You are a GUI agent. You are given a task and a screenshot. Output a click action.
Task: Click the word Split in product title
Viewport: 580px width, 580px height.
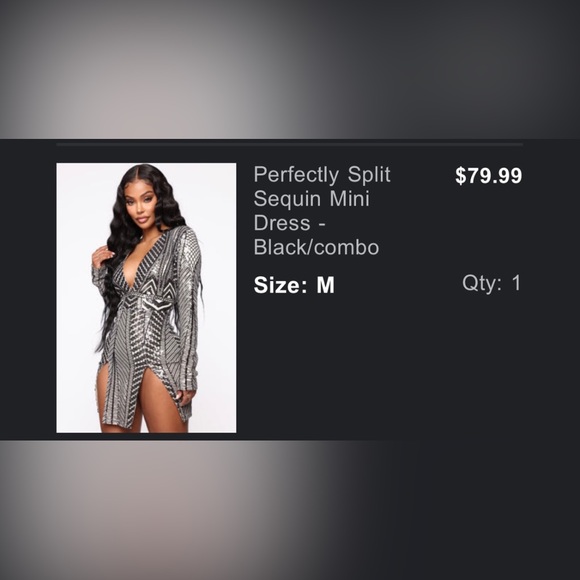[x=369, y=175]
